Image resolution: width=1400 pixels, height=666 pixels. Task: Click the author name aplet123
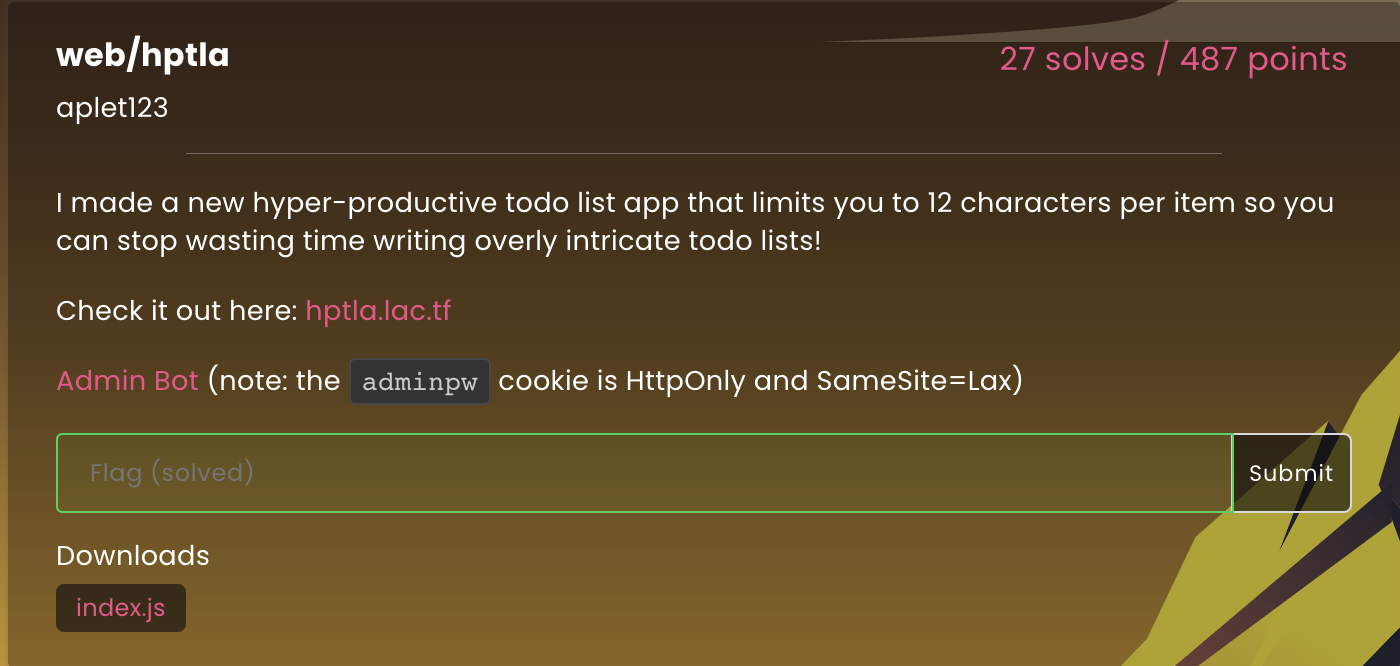[x=112, y=107]
